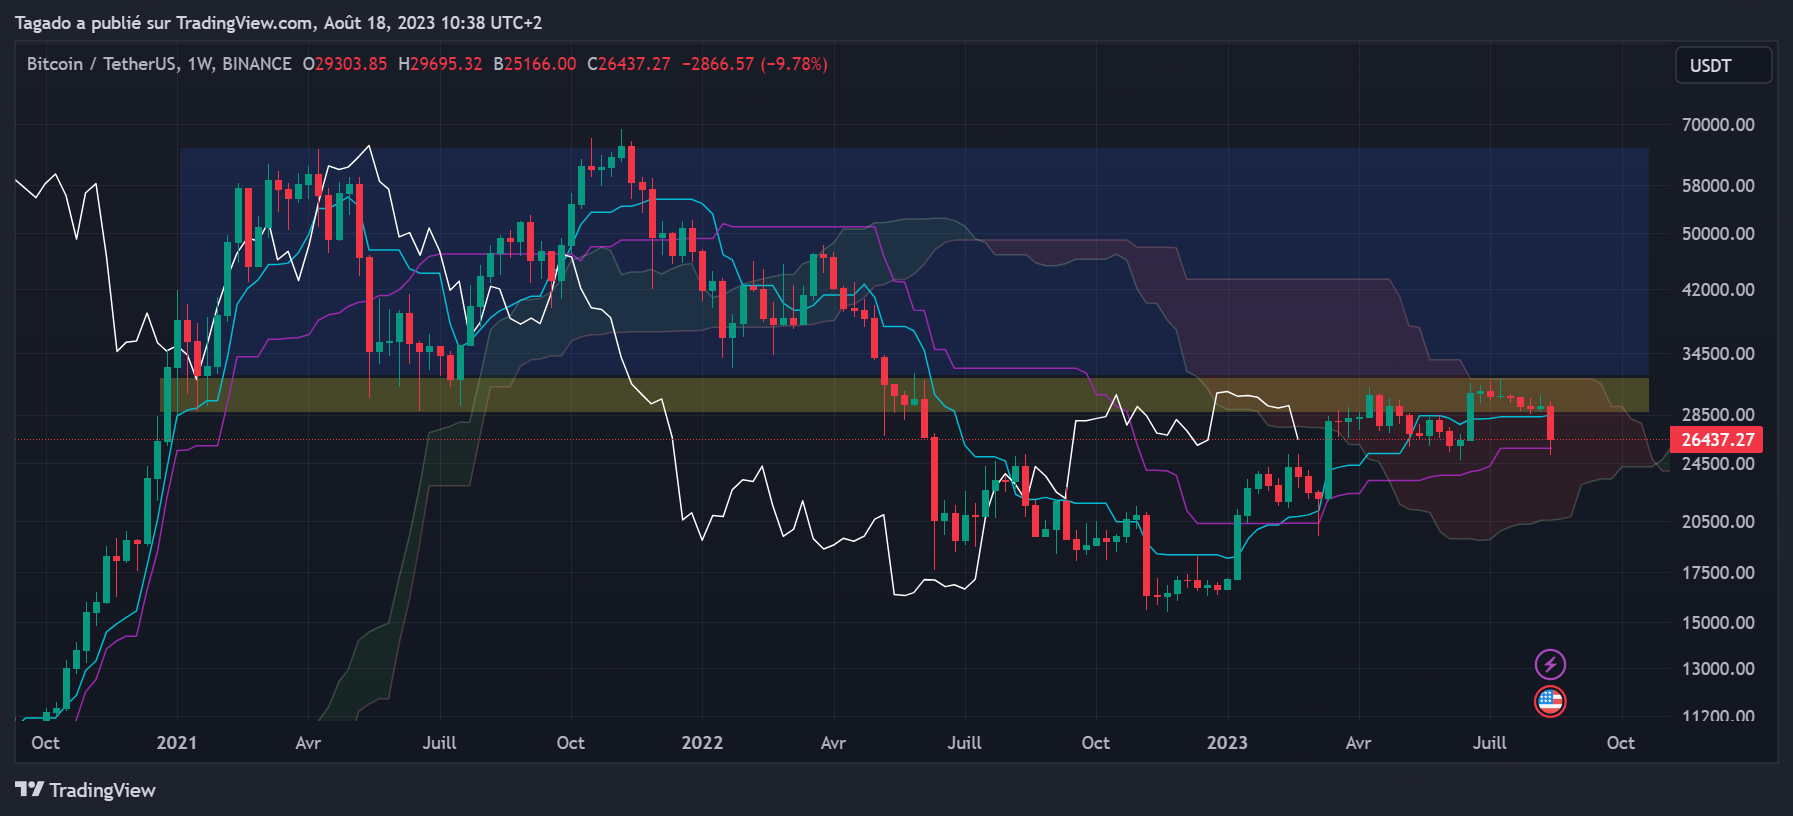The width and height of the screenshot is (1793, 816).
Task: Click the low price value B25166.00
Action: 535,64
